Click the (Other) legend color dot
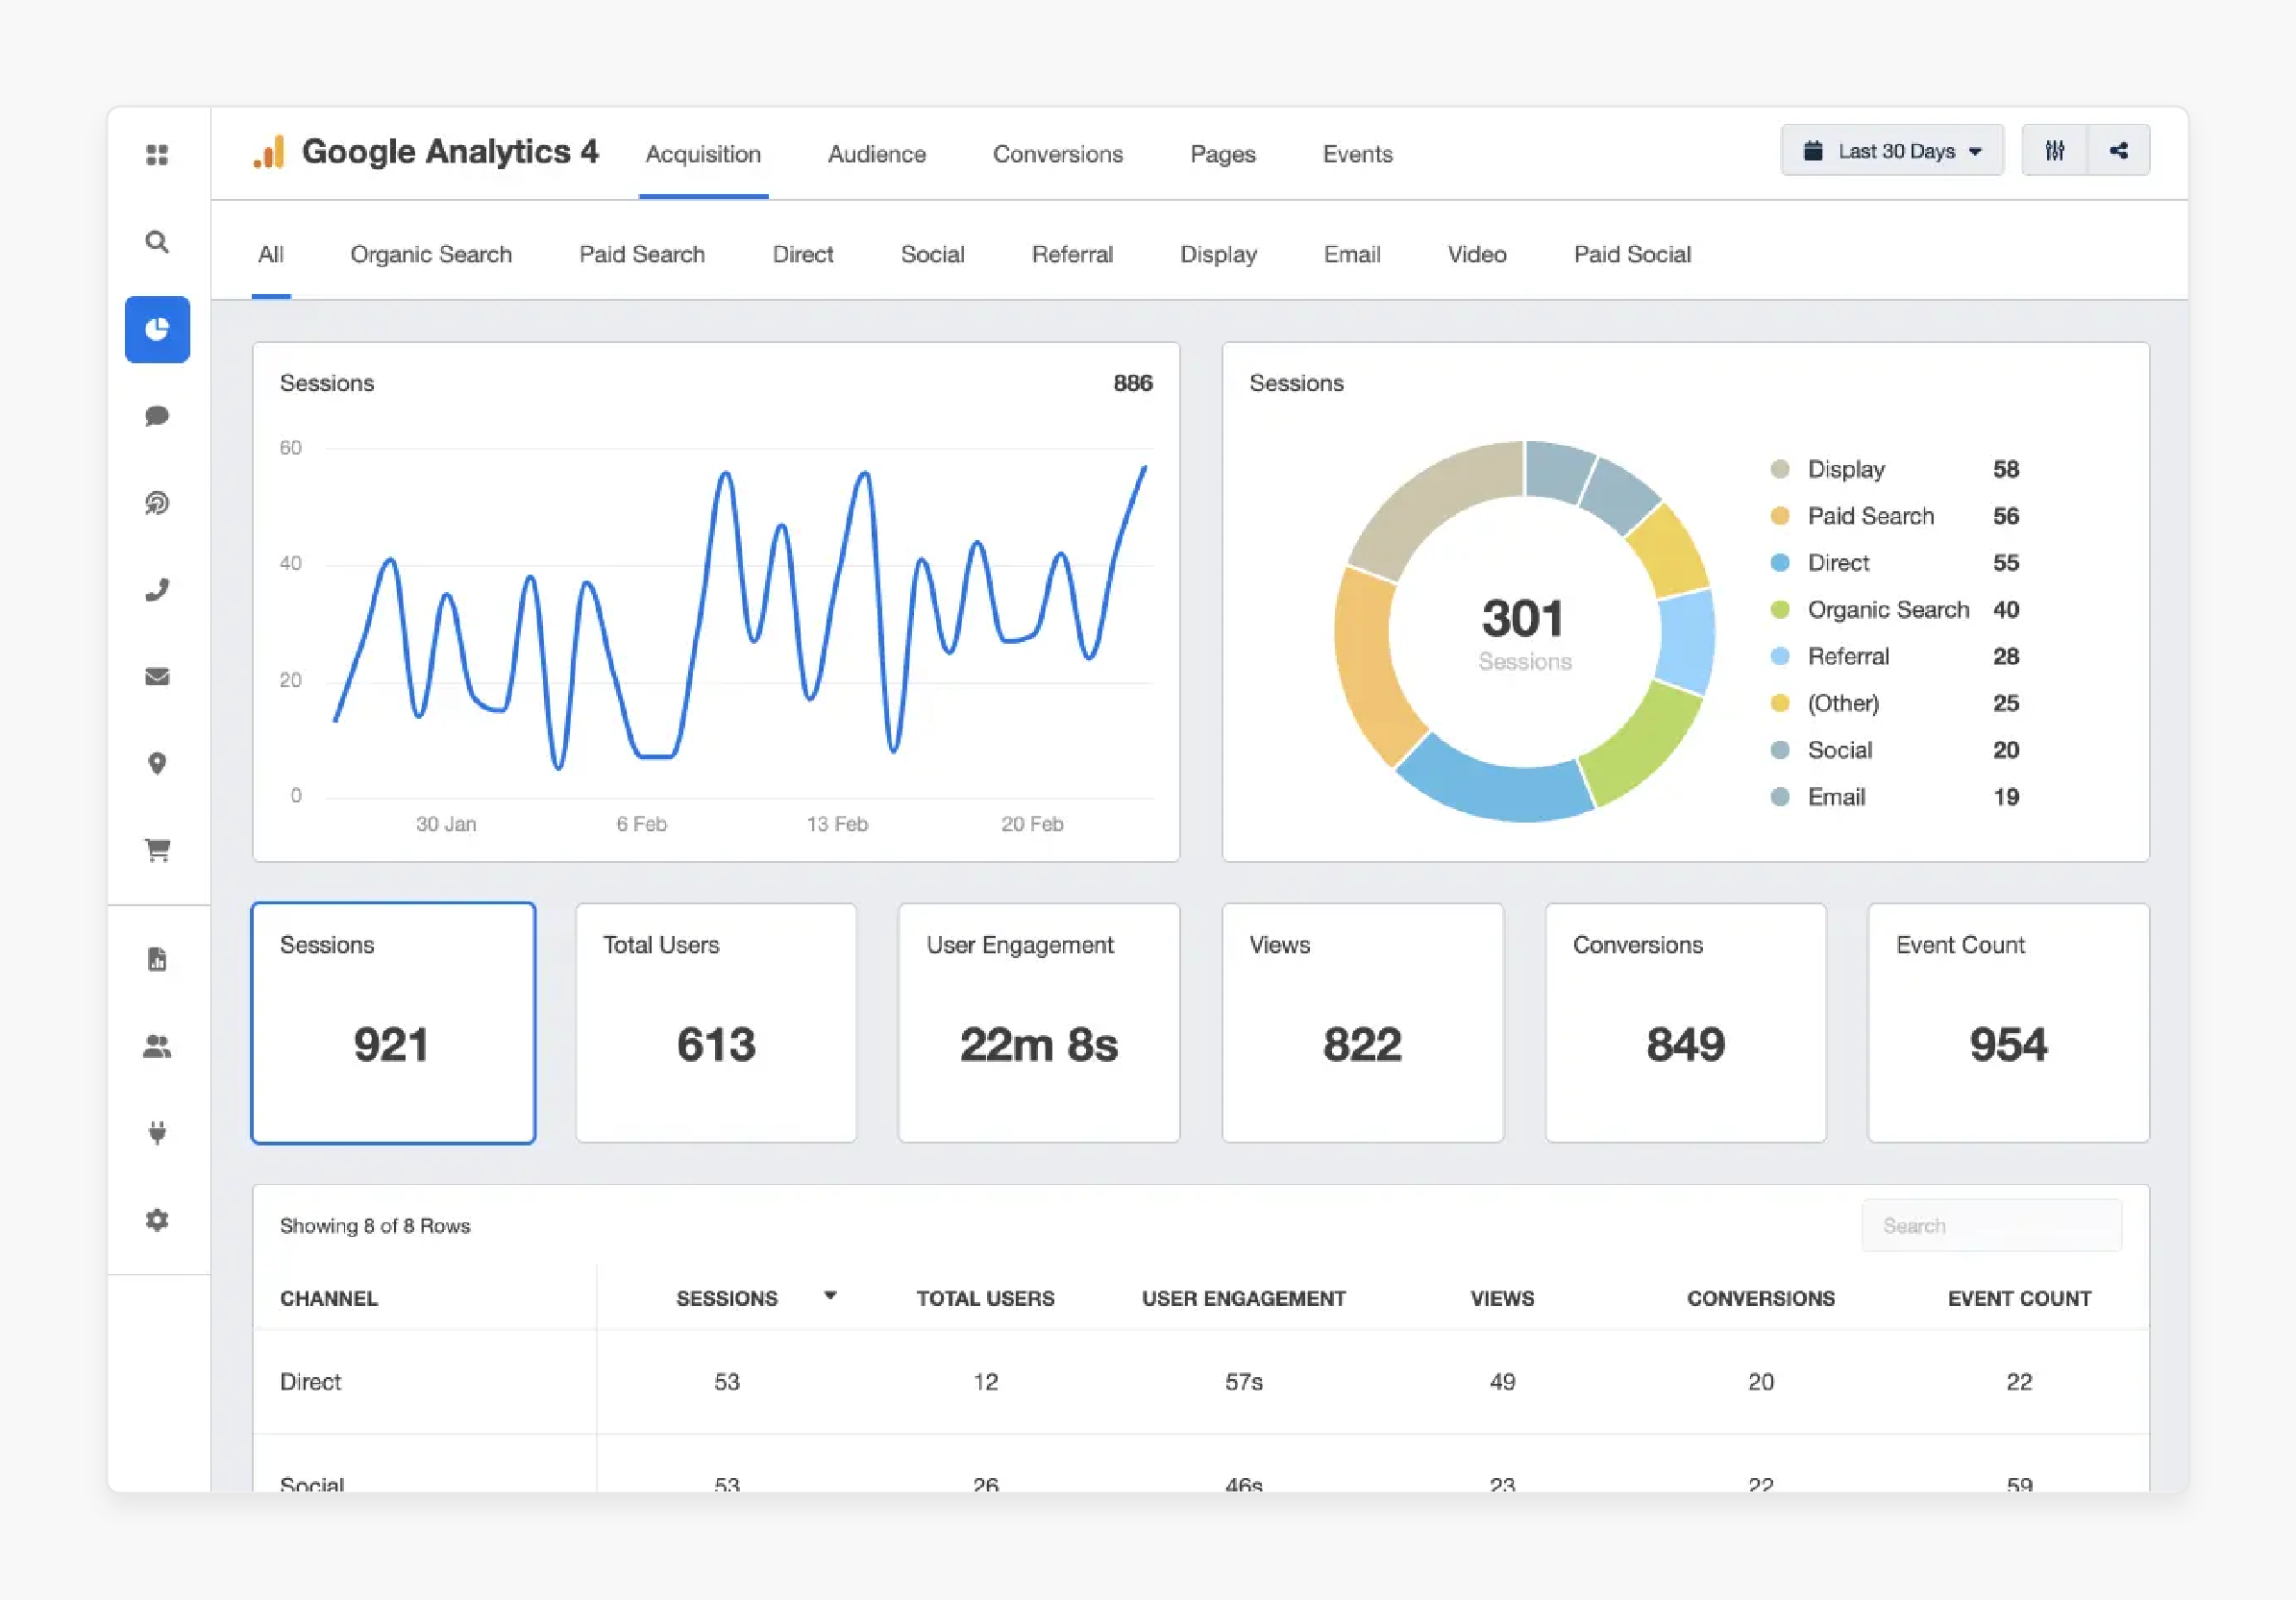2296x1601 pixels. (x=1780, y=703)
